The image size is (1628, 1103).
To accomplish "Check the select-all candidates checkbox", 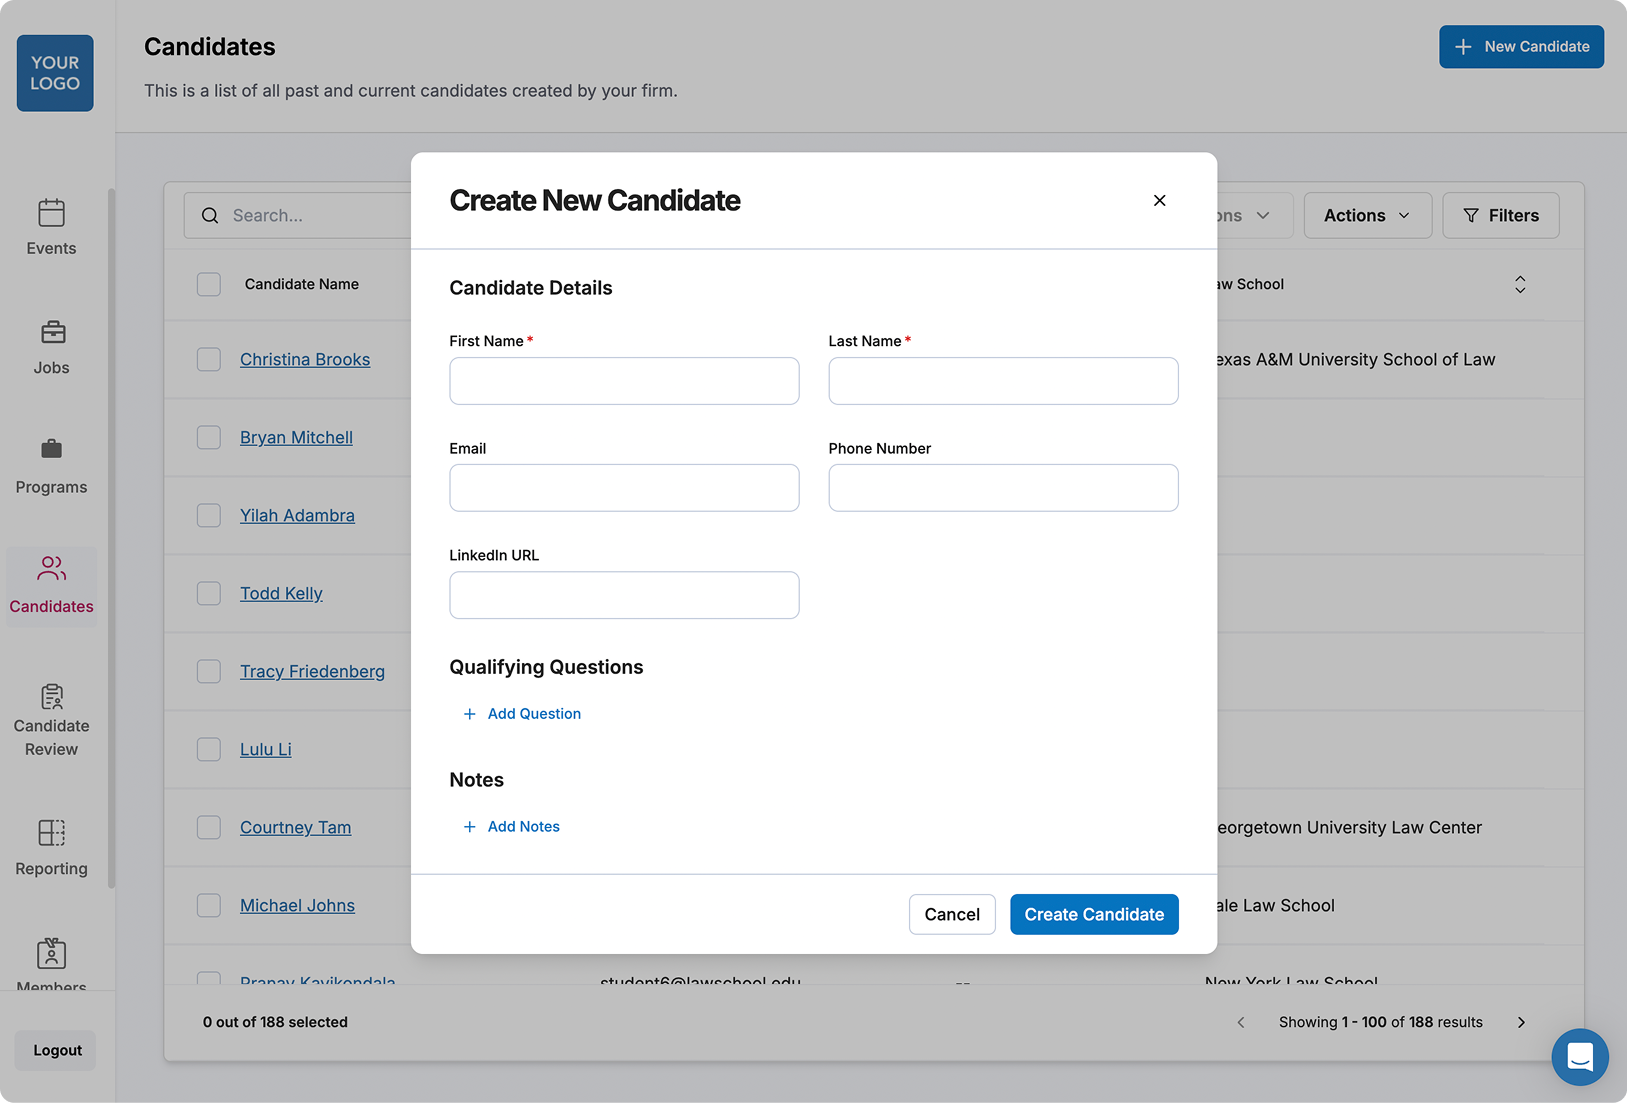I will click(x=209, y=284).
